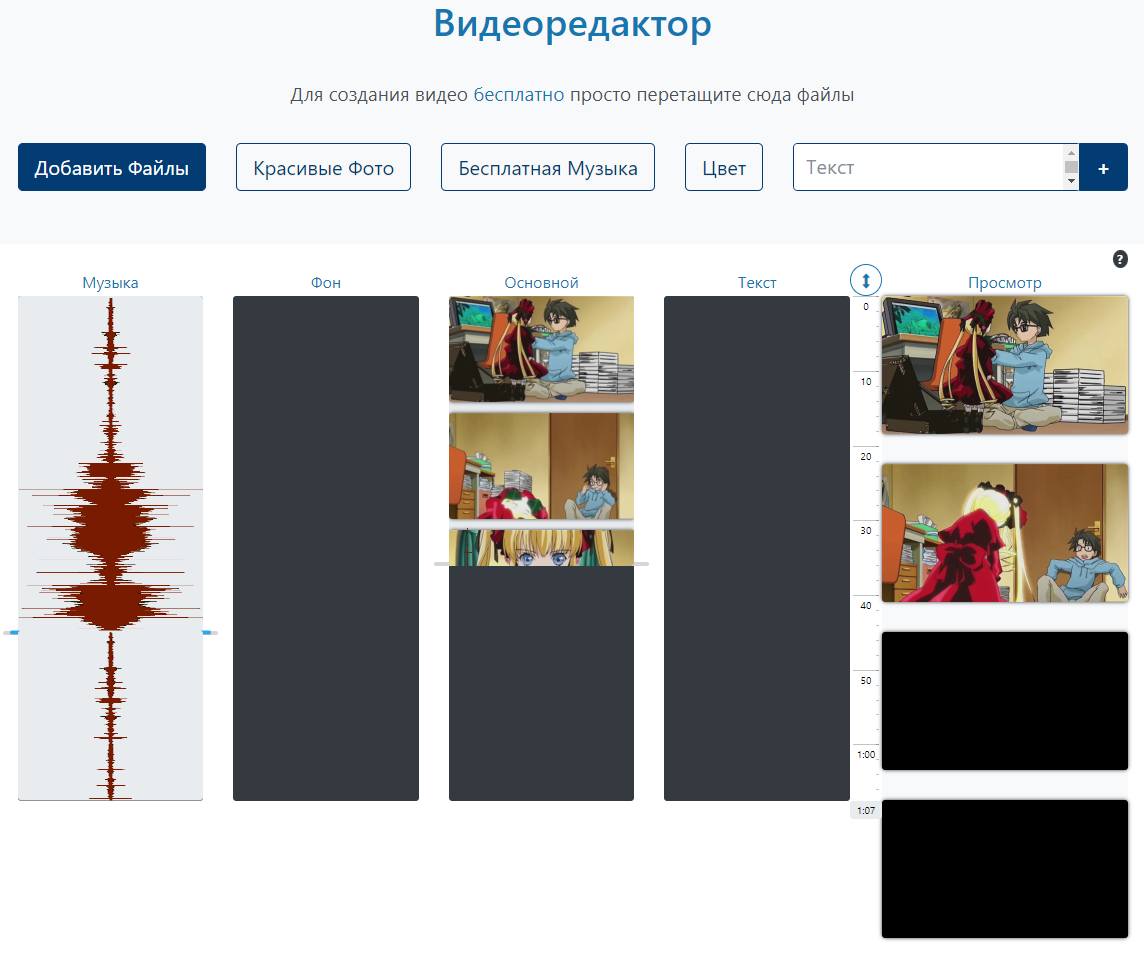
Task: Click the 1:07 end time marker
Action: pyautogui.click(x=865, y=810)
